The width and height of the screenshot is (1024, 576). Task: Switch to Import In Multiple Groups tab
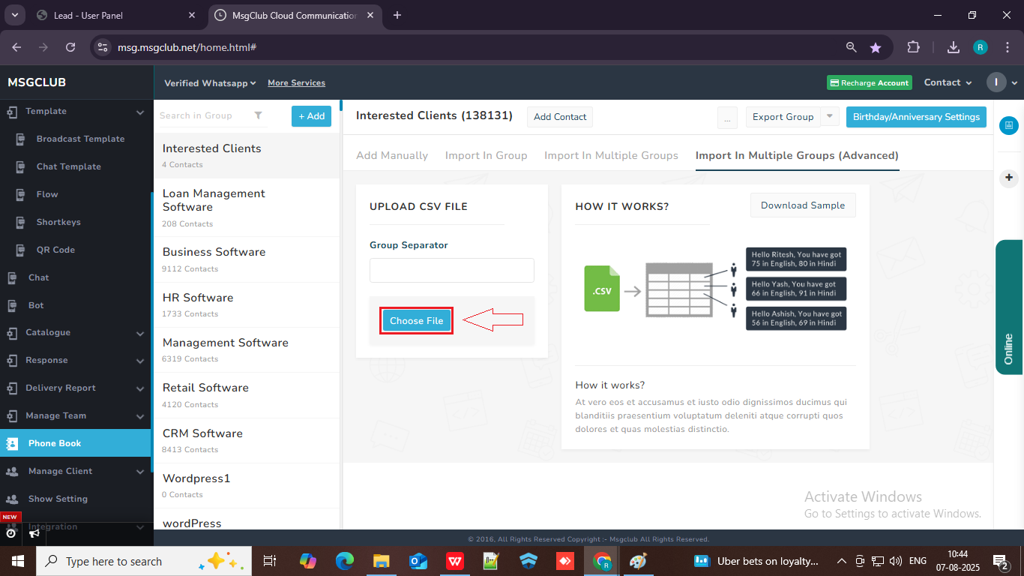[x=611, y=155]
